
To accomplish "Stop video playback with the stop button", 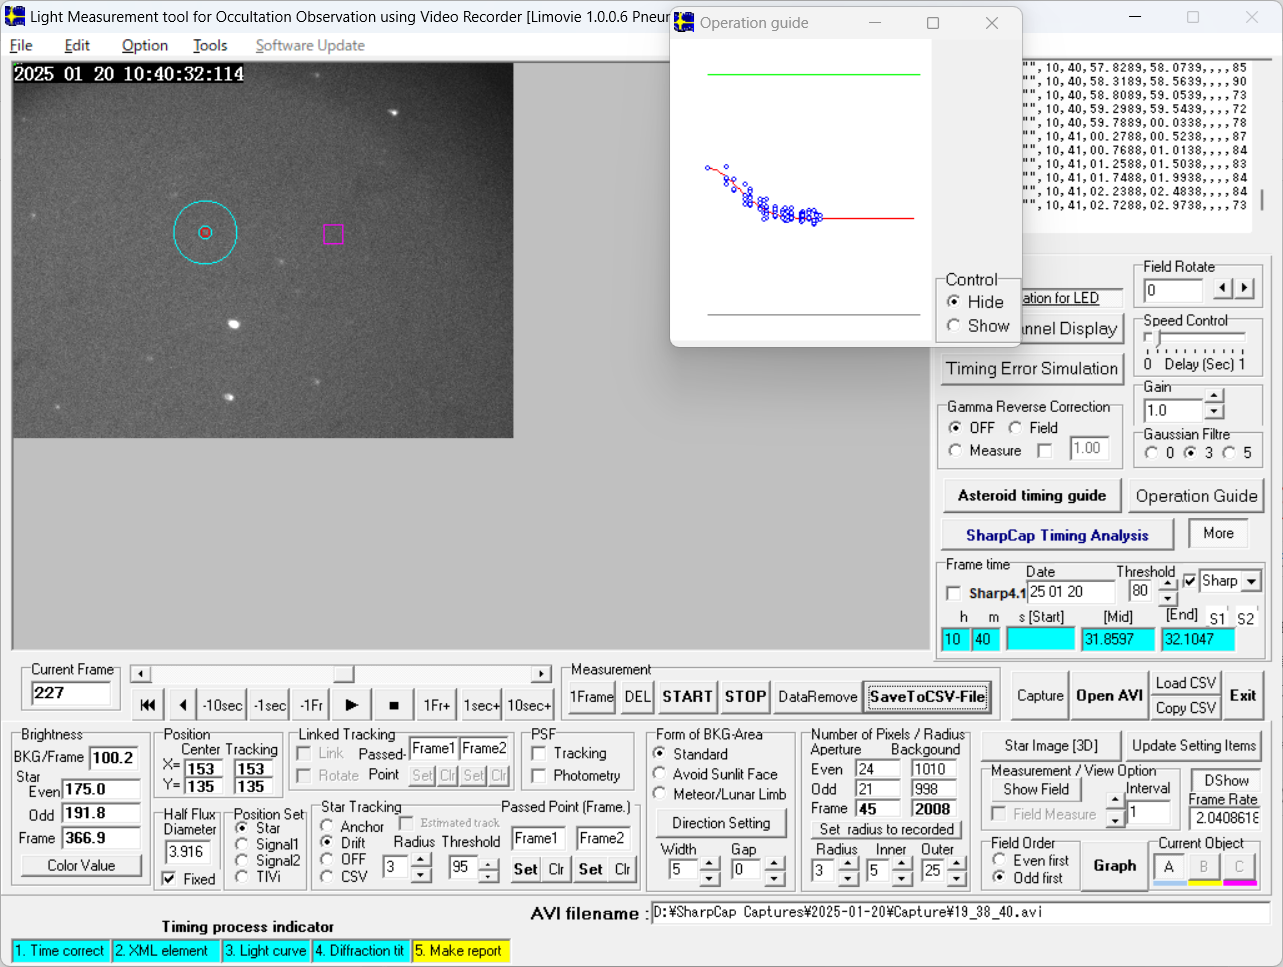I will (x=394, y=705).
